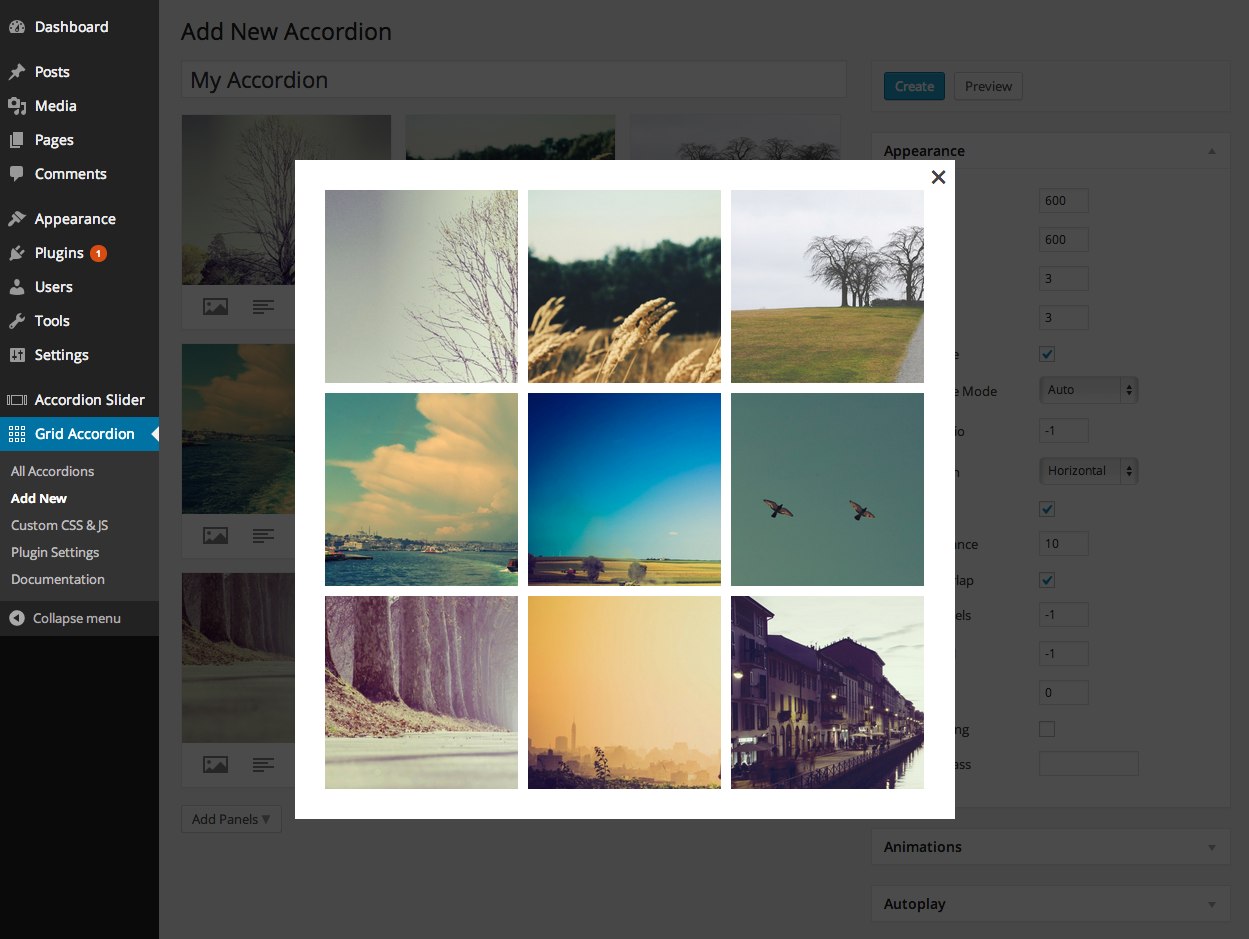The height and width of the screenshot is (939, 1249).
Task: Click the Tools wrench icon
Action: click(17, 321)
